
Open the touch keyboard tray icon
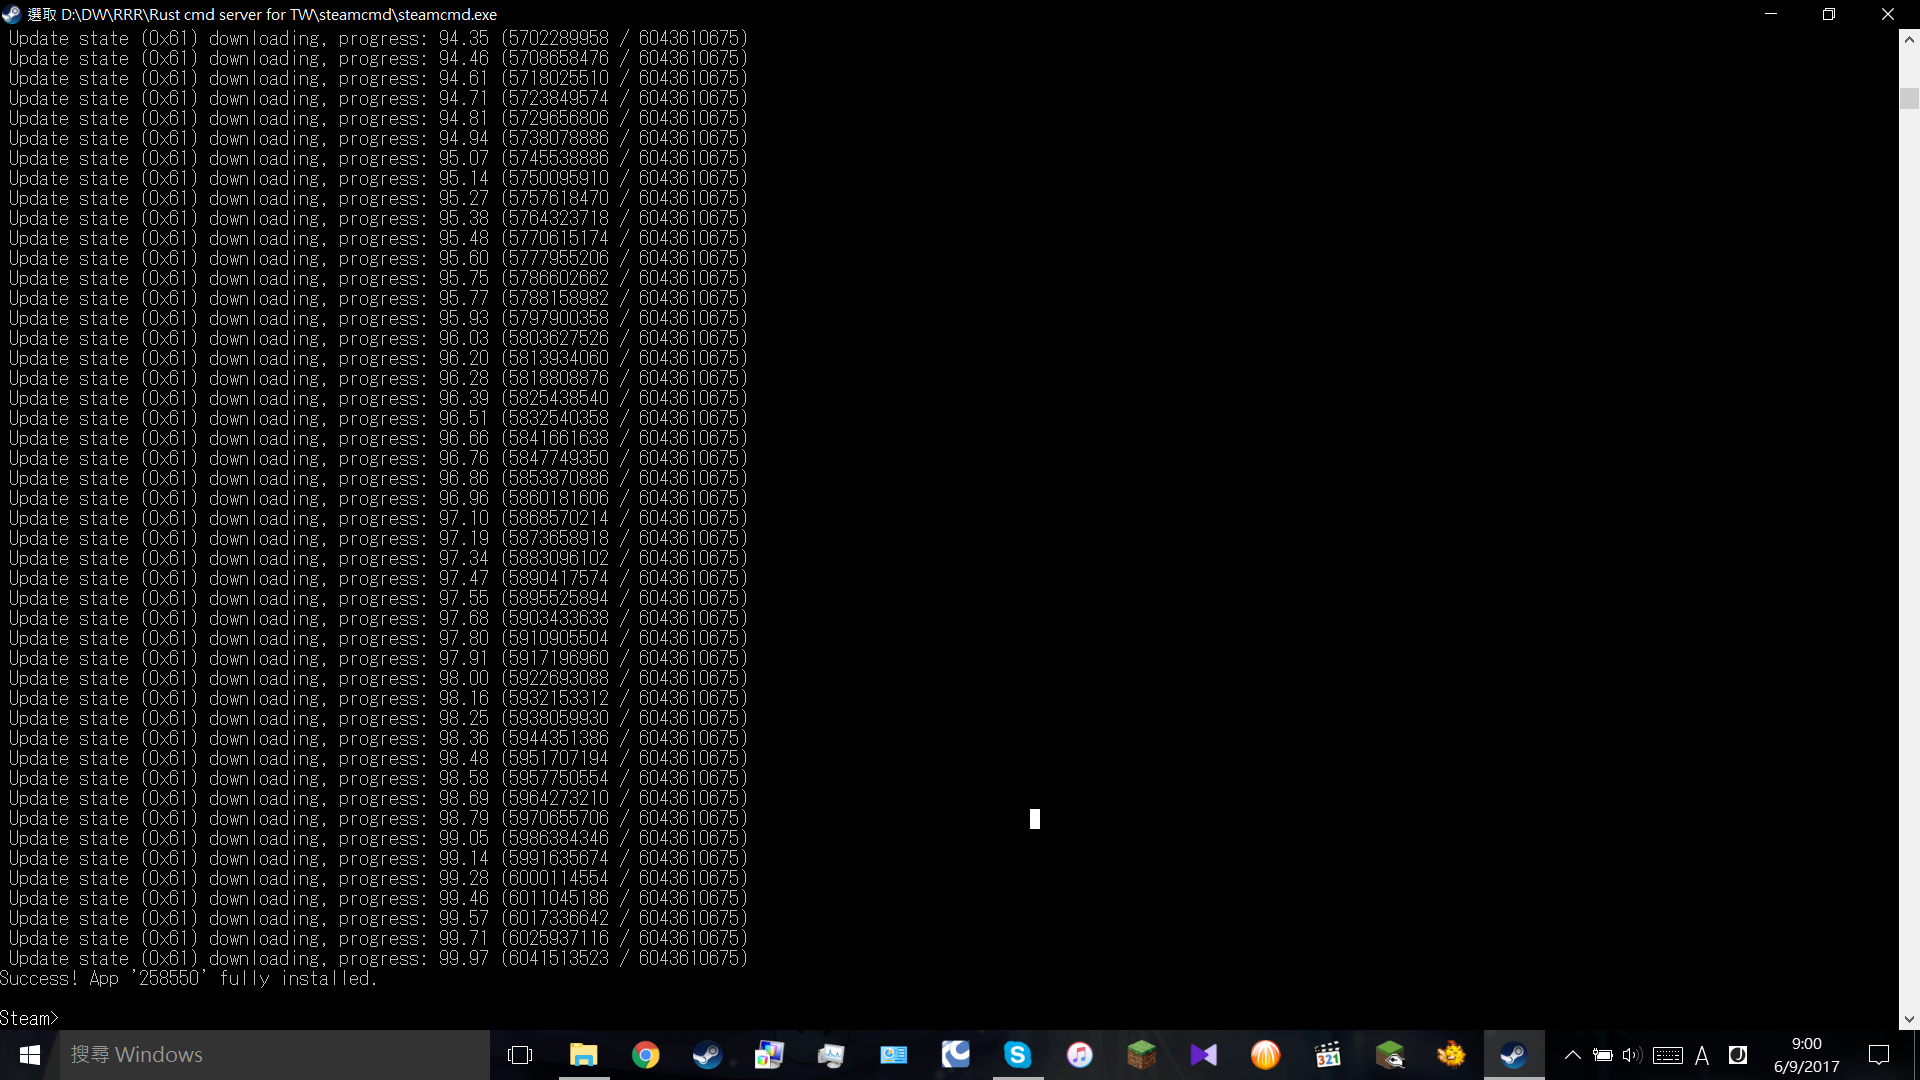[1667, 1055]
